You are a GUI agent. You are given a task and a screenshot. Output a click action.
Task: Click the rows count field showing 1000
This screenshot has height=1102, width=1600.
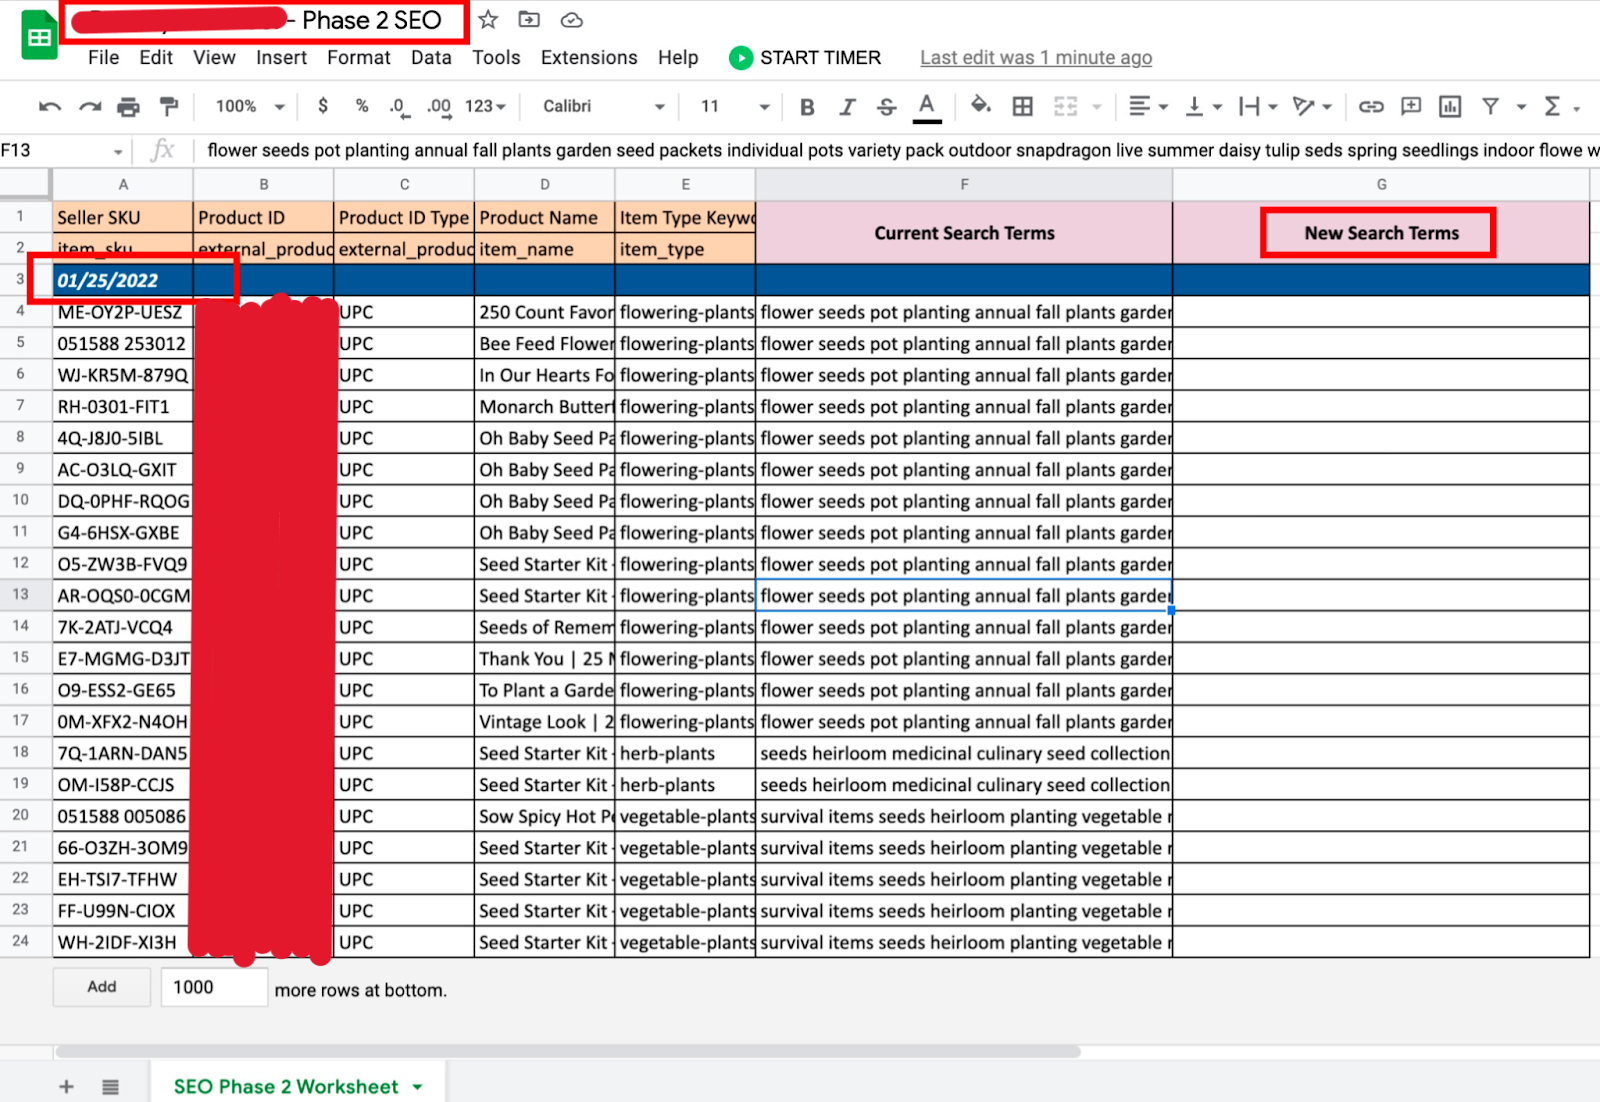coord(214,987)
